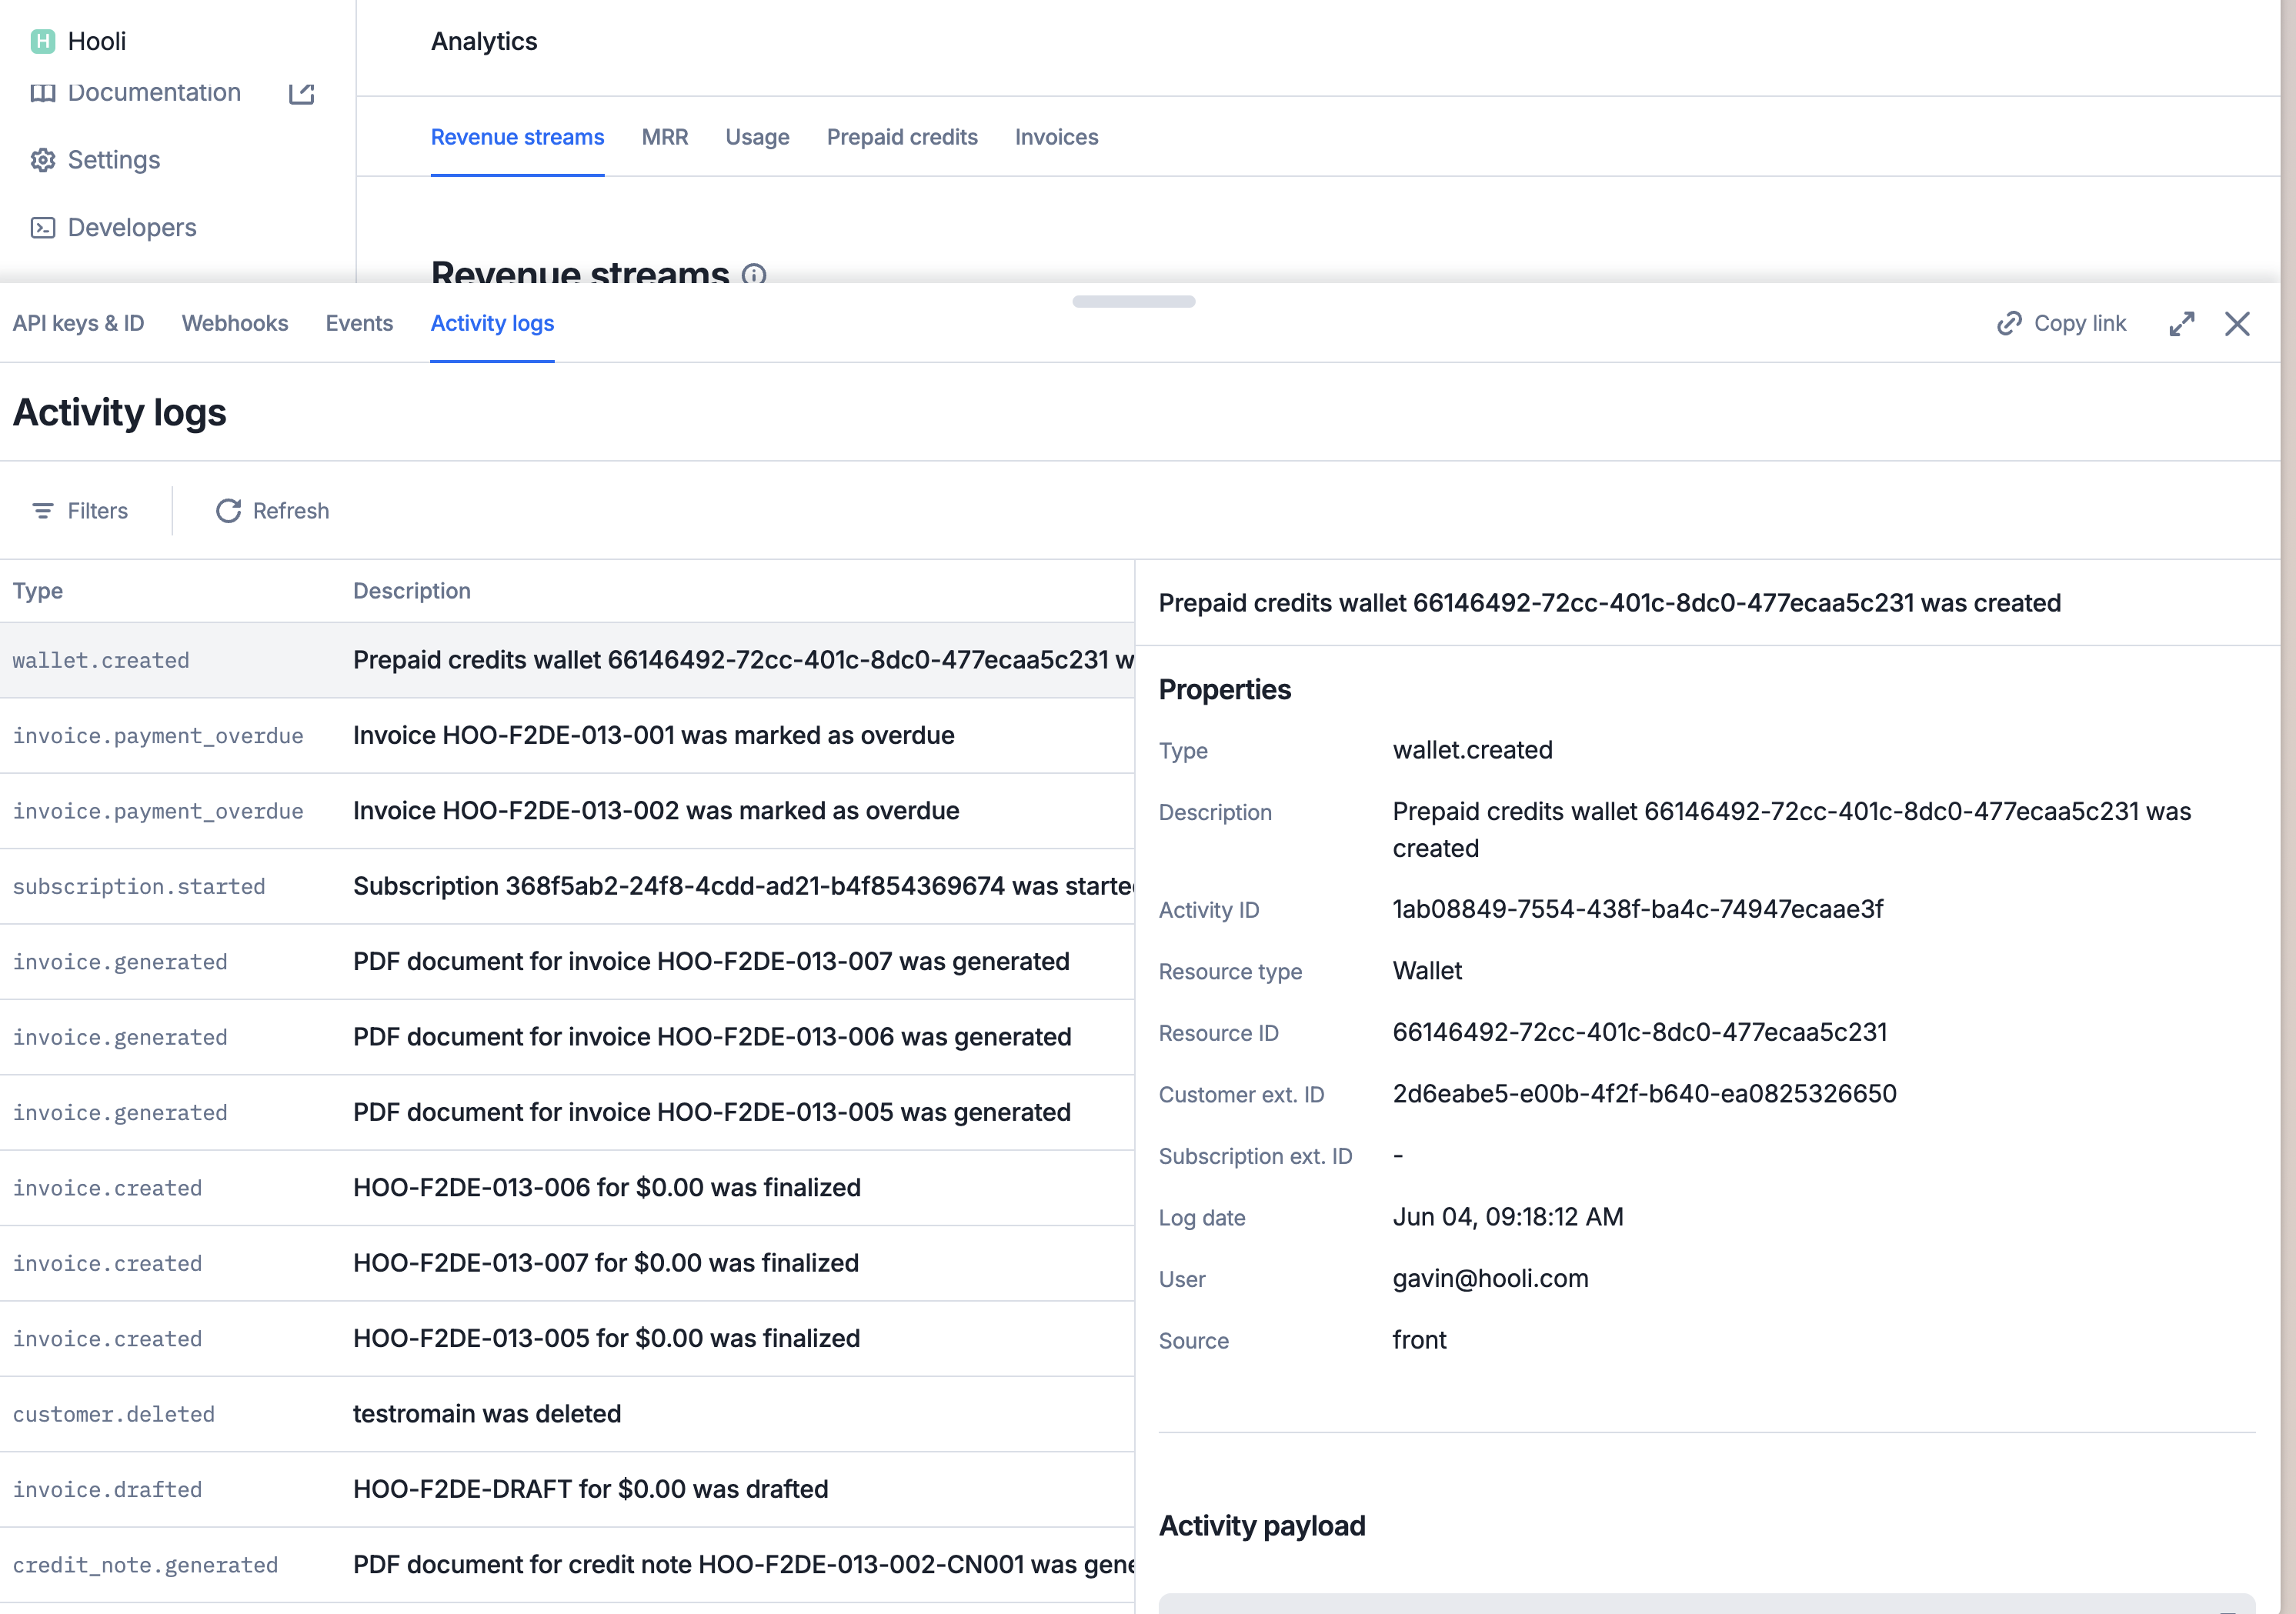
Task: Switch to the Invoices tab
Action: (x=1056, y=137)
